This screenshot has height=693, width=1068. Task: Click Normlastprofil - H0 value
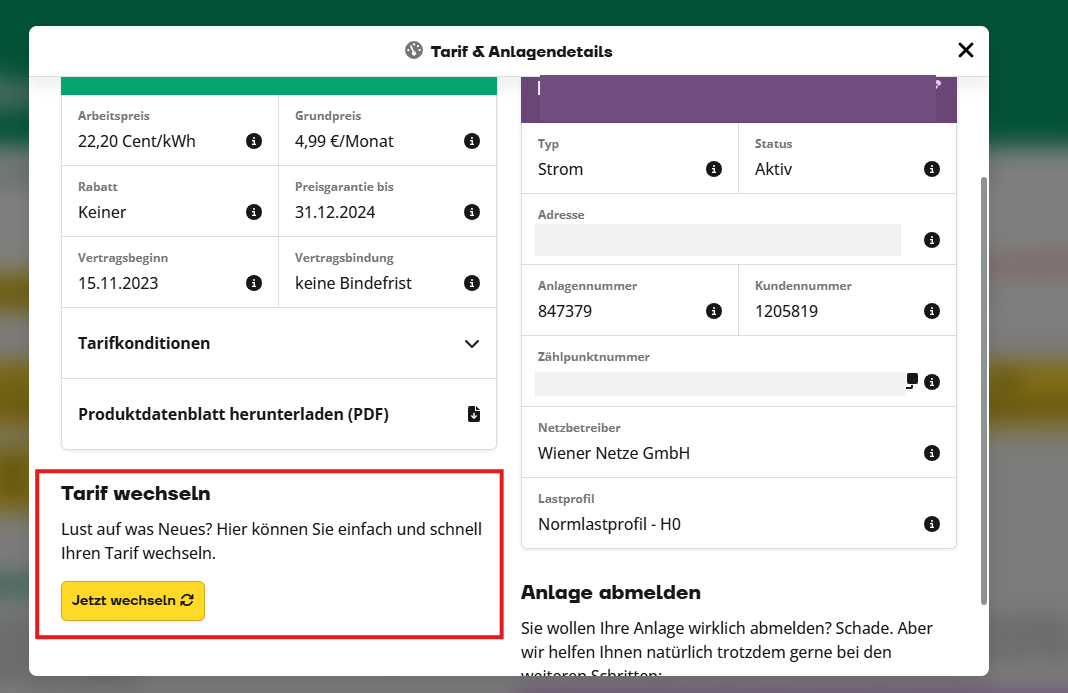pos(609,524)
